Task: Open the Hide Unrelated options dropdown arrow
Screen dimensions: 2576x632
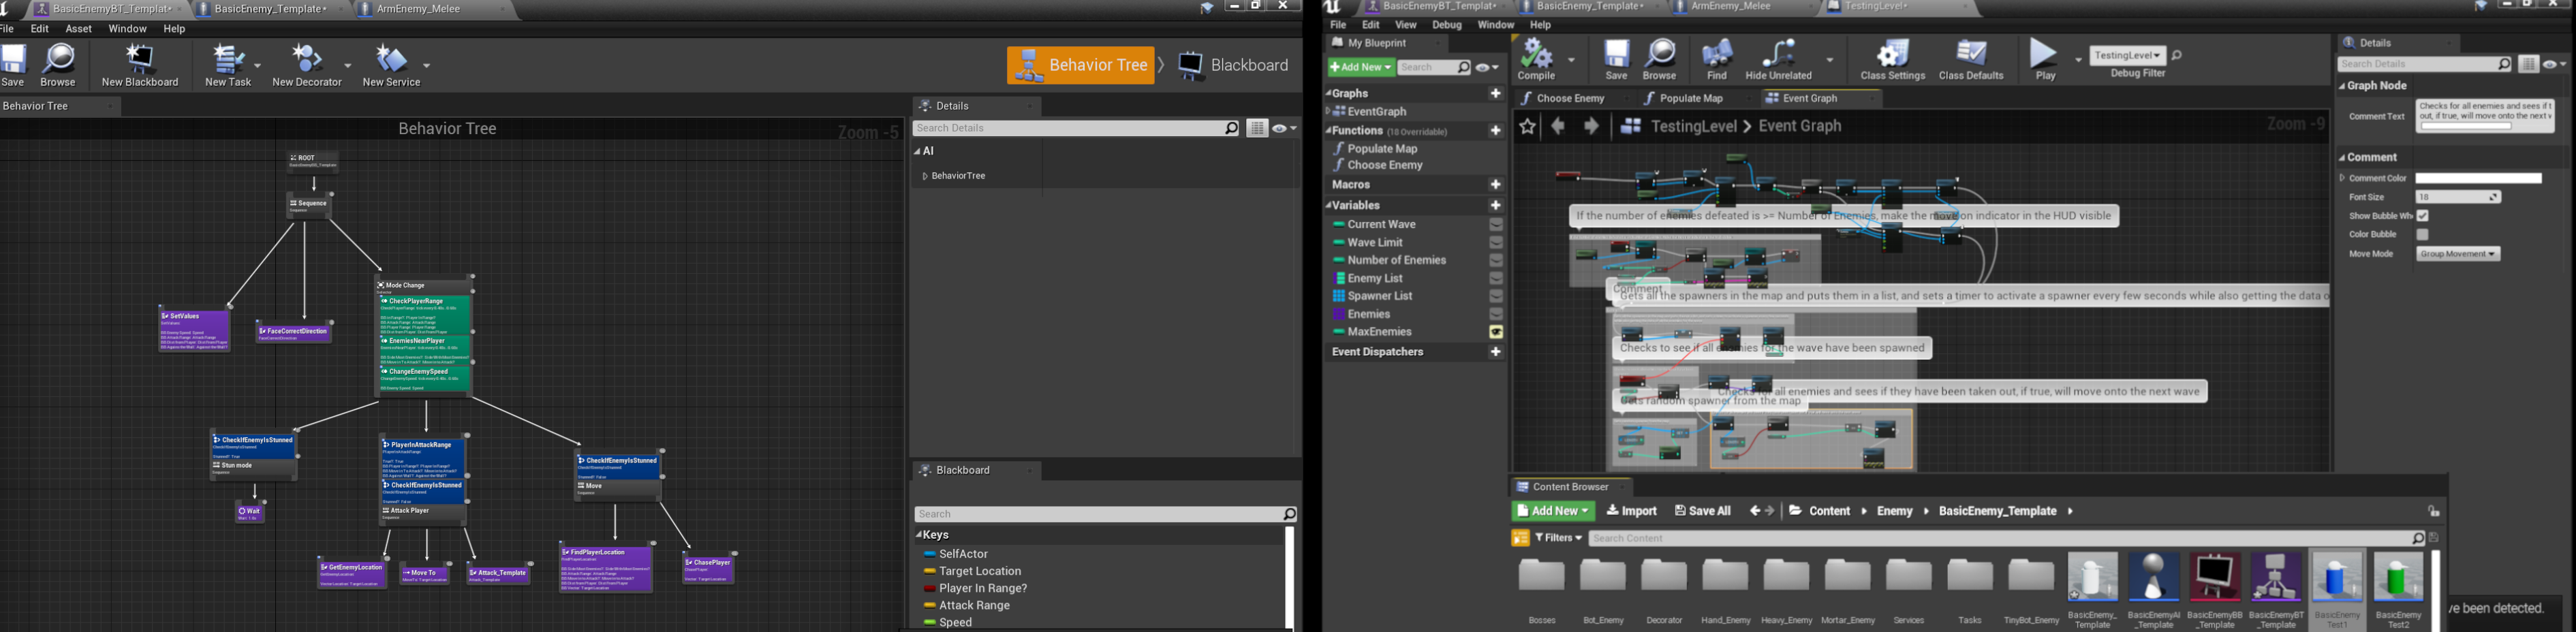Action: click(1830, 60)
